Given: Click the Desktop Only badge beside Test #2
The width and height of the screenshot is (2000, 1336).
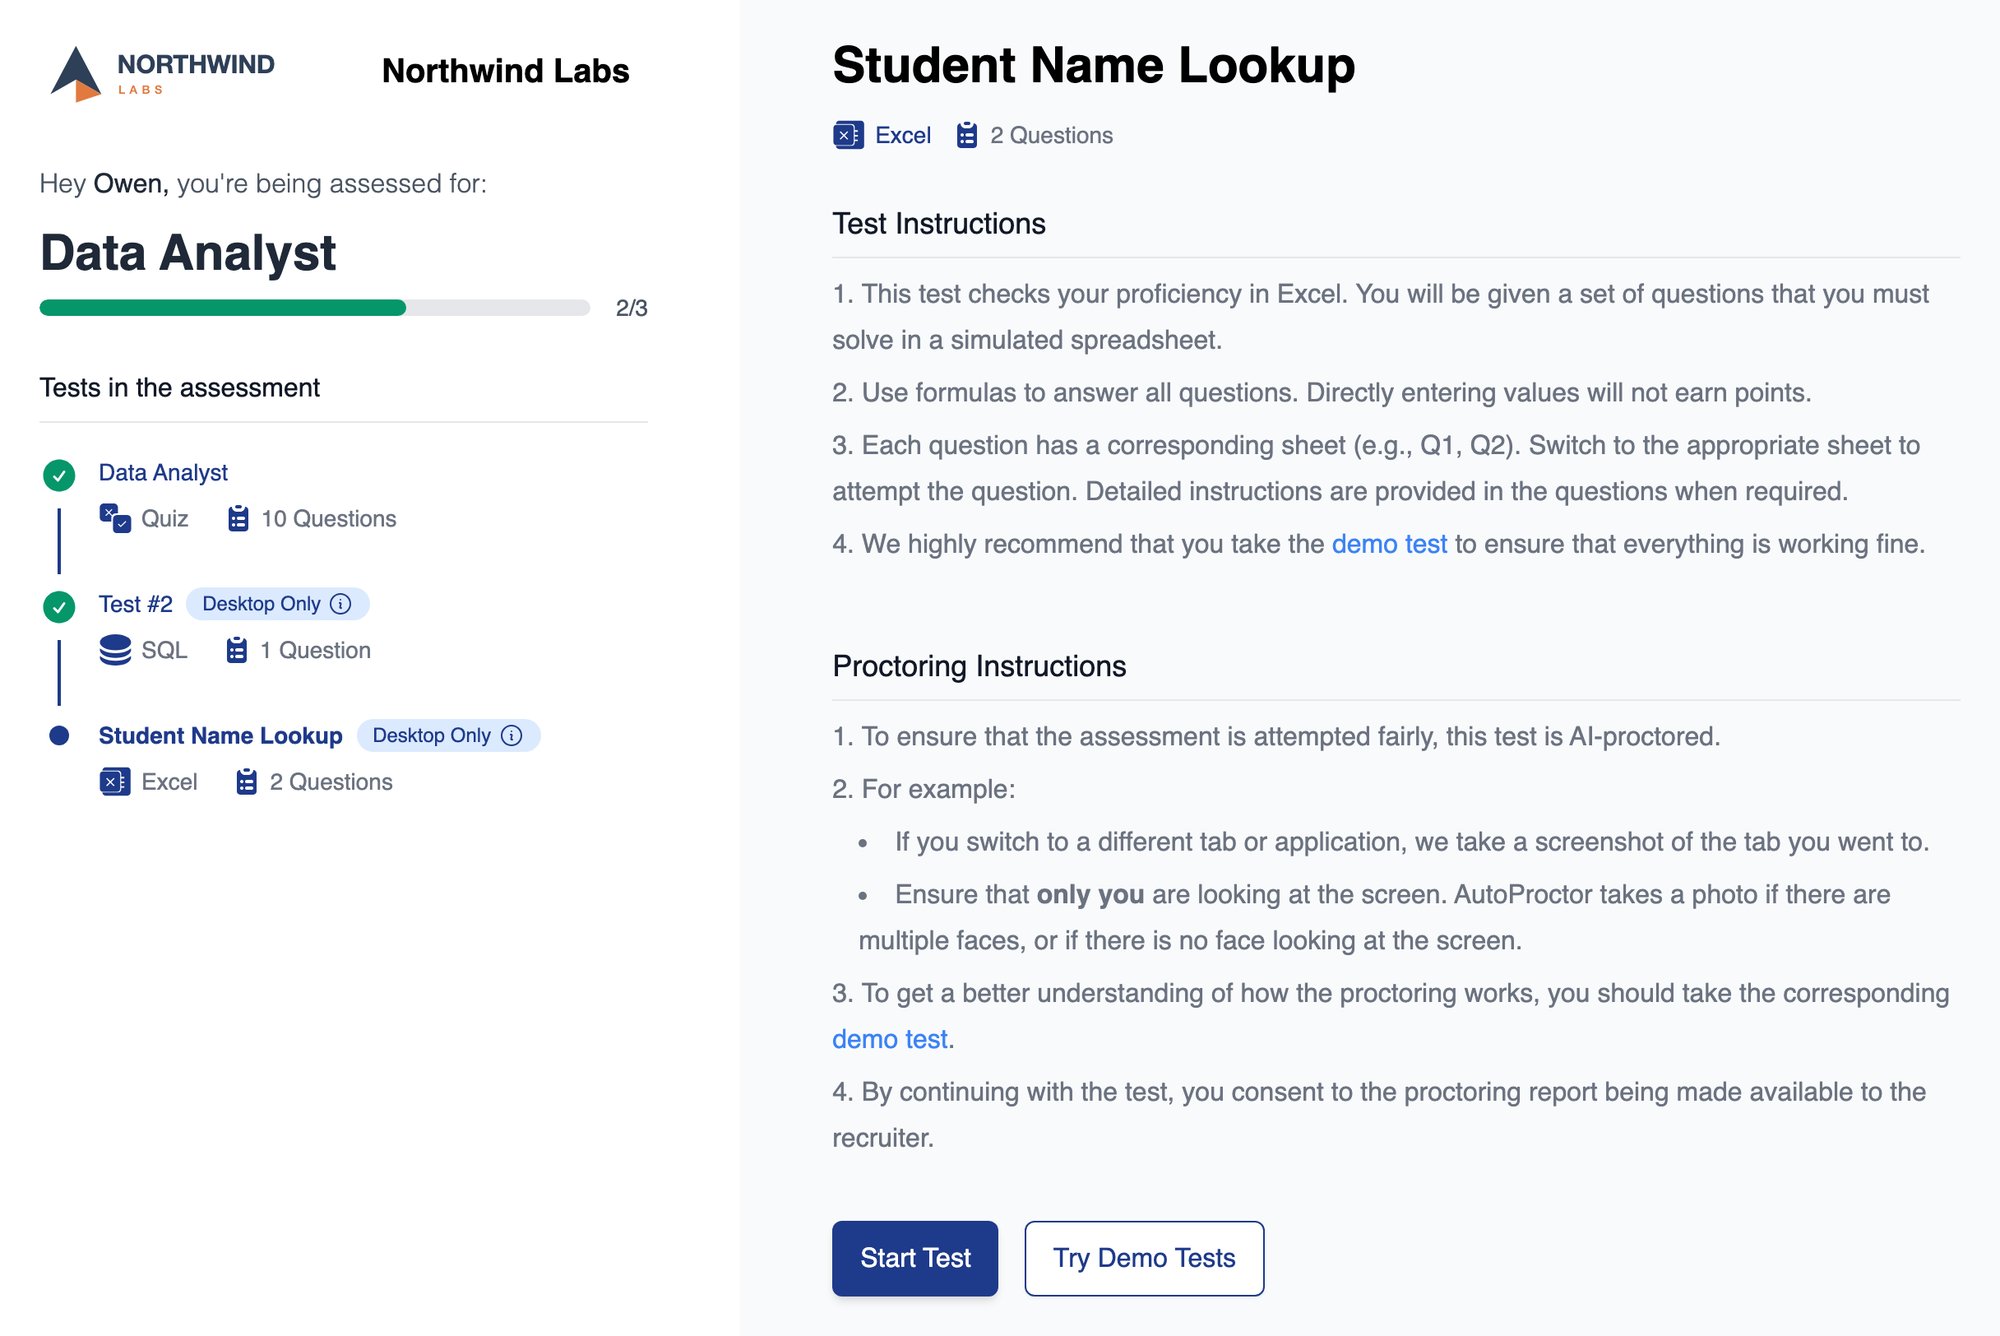Looking at the screenshot, I should (277, 604).
